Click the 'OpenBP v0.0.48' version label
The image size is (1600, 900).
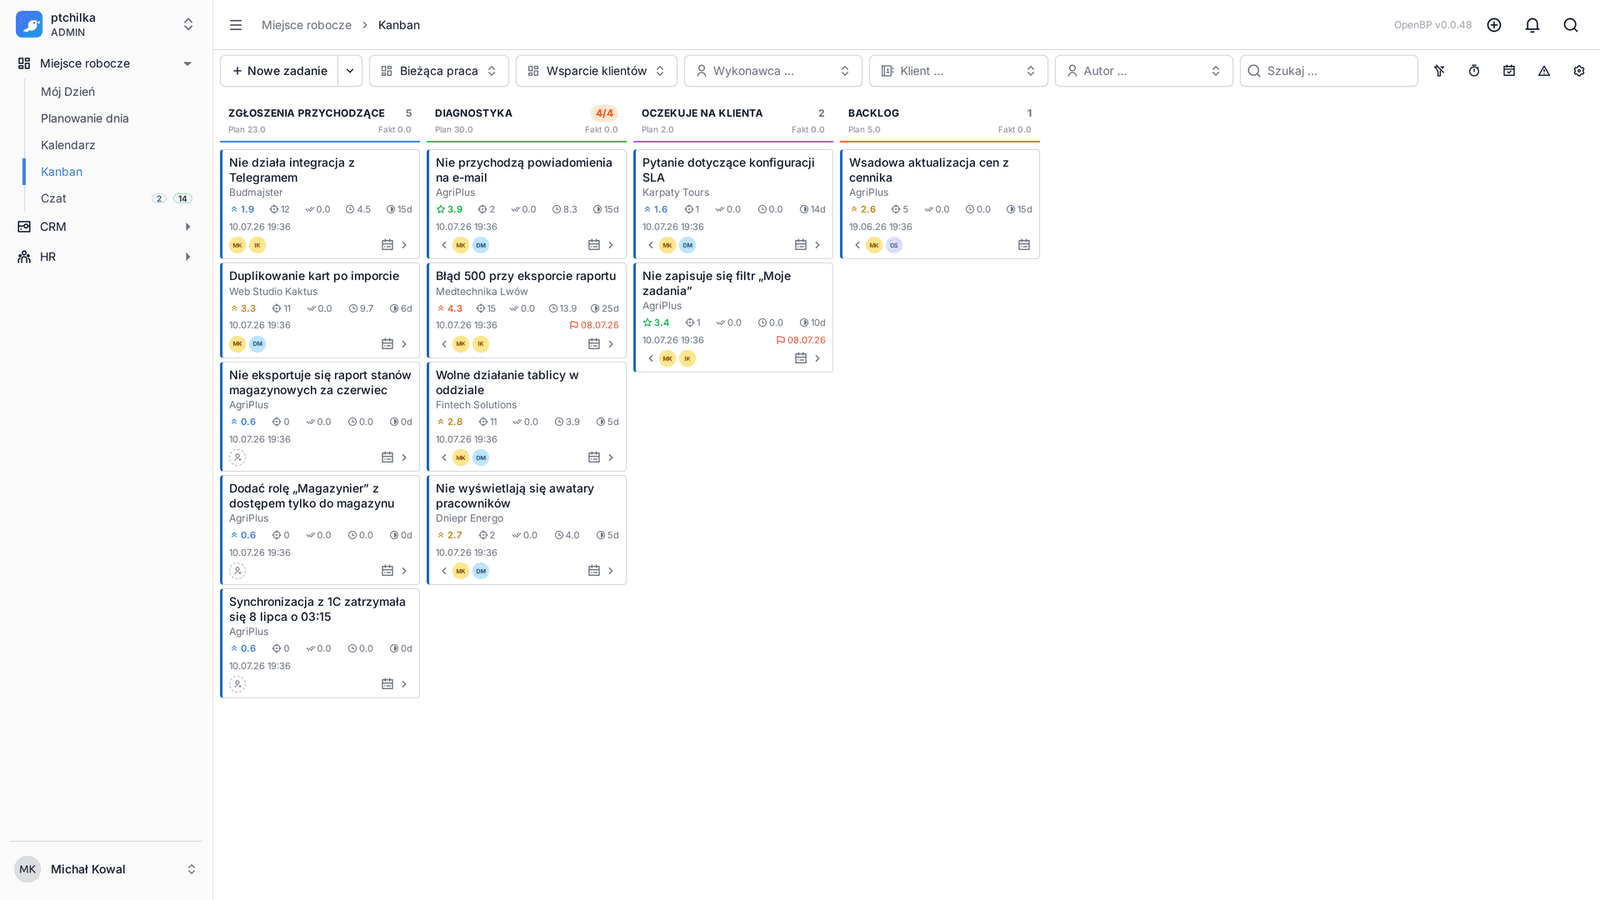(1433, 25)
